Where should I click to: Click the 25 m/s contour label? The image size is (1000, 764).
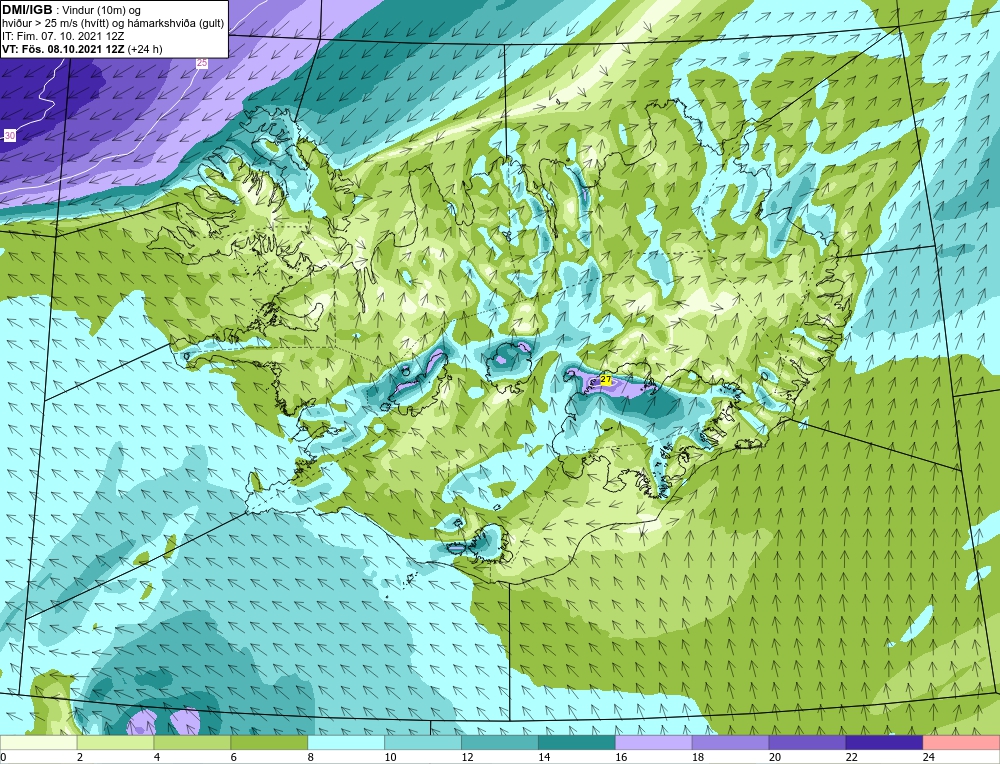tap(202, 63)
